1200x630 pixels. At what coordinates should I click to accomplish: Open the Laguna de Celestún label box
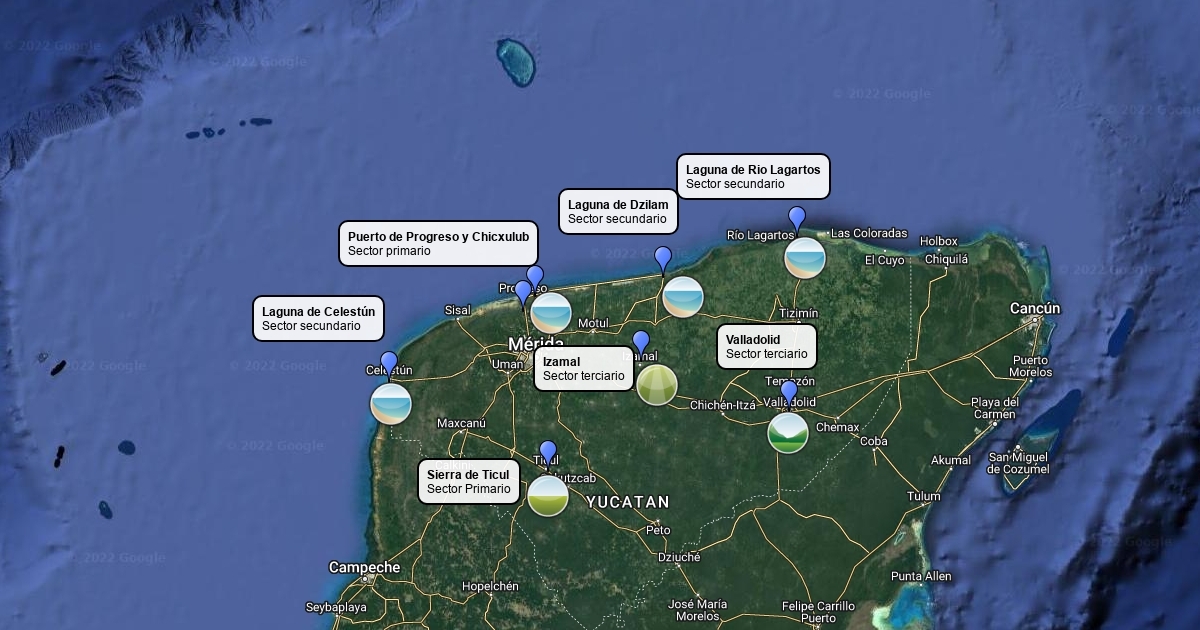(x=318, y=319)
